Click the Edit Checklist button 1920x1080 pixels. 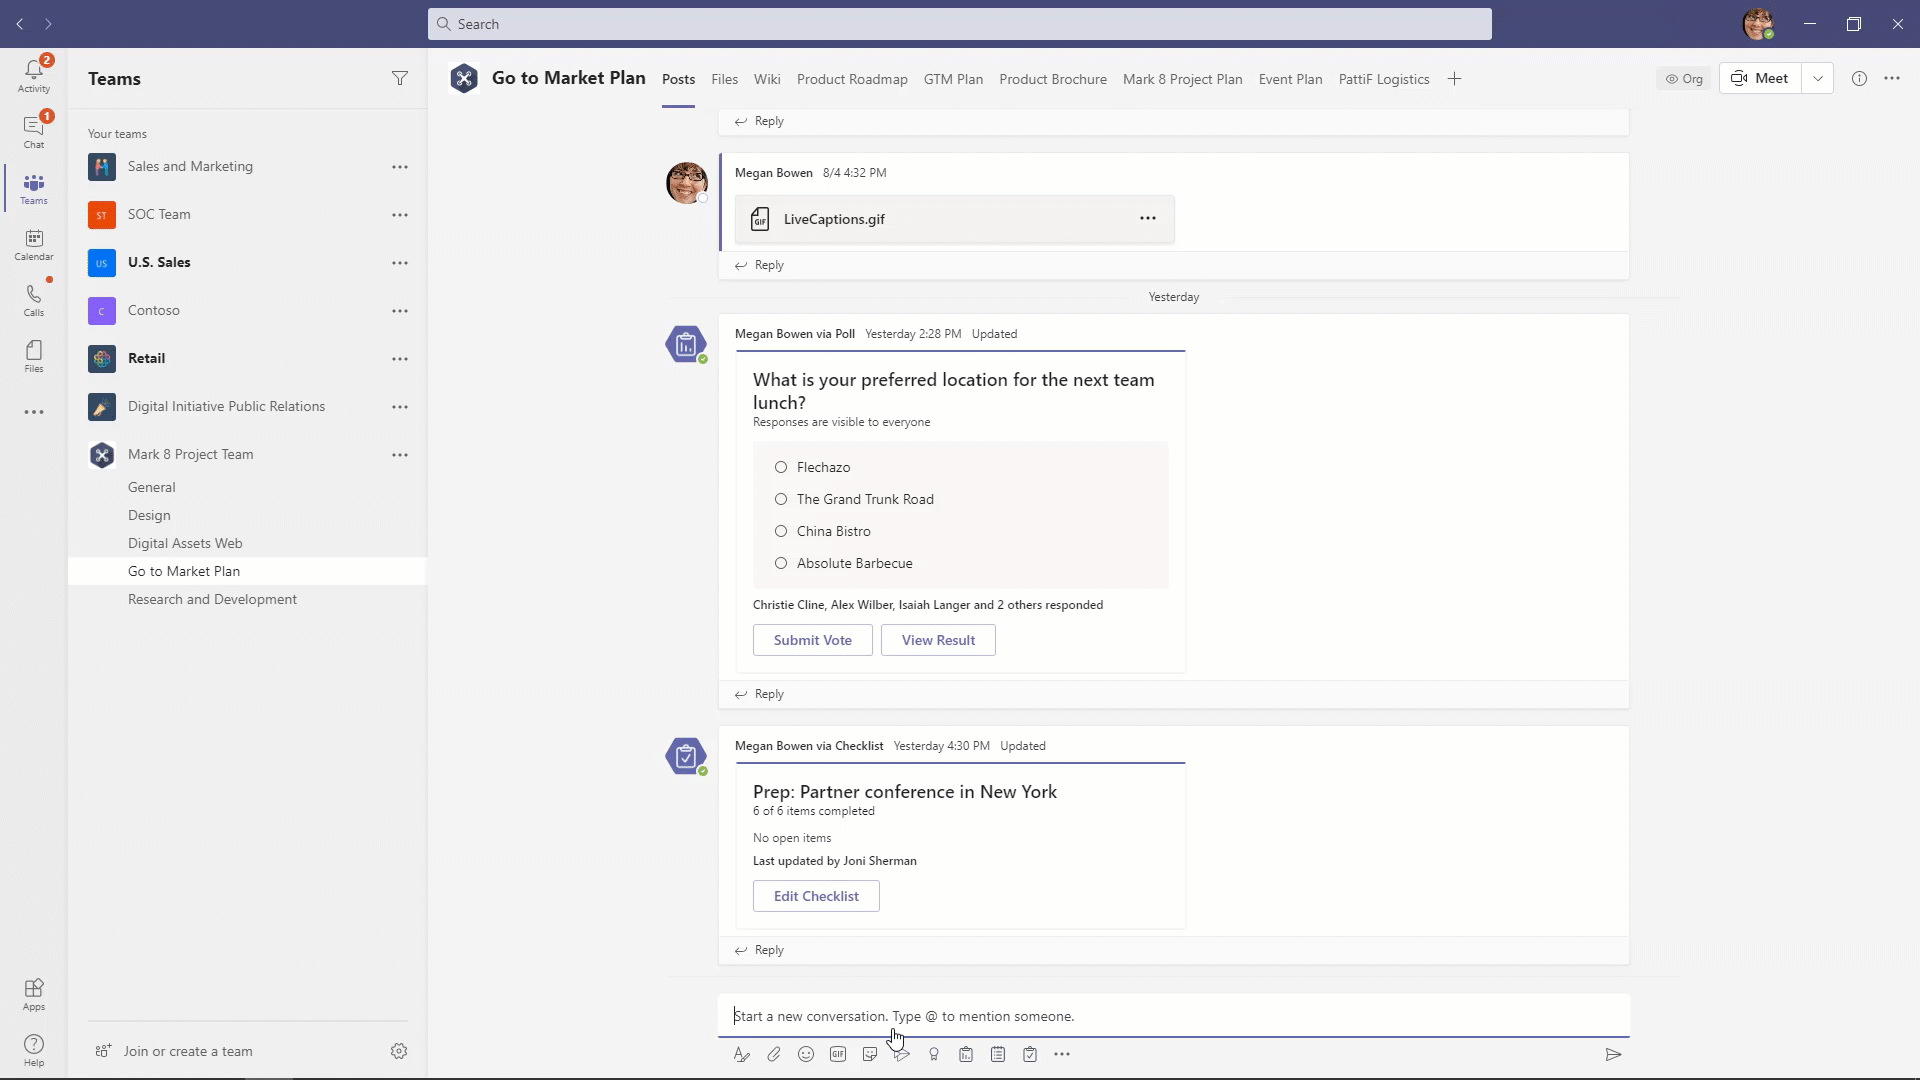click(816, 896)
